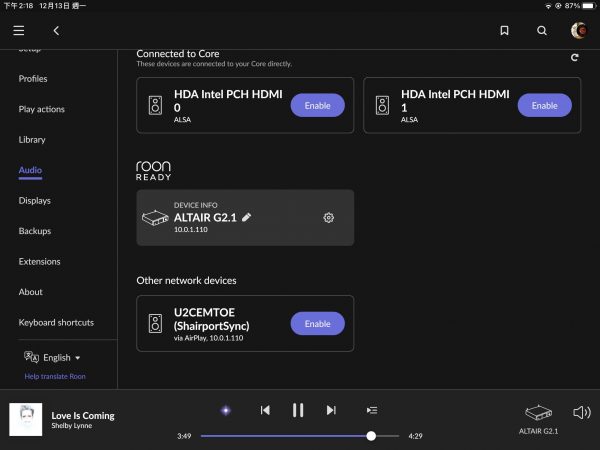Go back with the left chevron
This screenshot has height=450, width=600.
(x=56, y=31)
